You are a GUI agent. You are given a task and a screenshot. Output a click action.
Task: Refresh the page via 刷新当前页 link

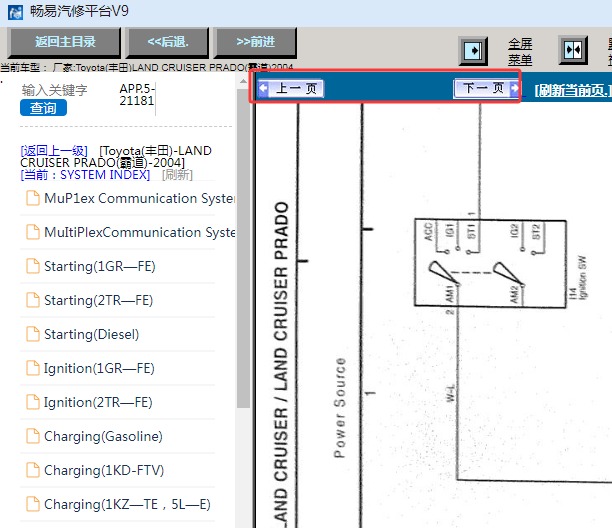573,90
